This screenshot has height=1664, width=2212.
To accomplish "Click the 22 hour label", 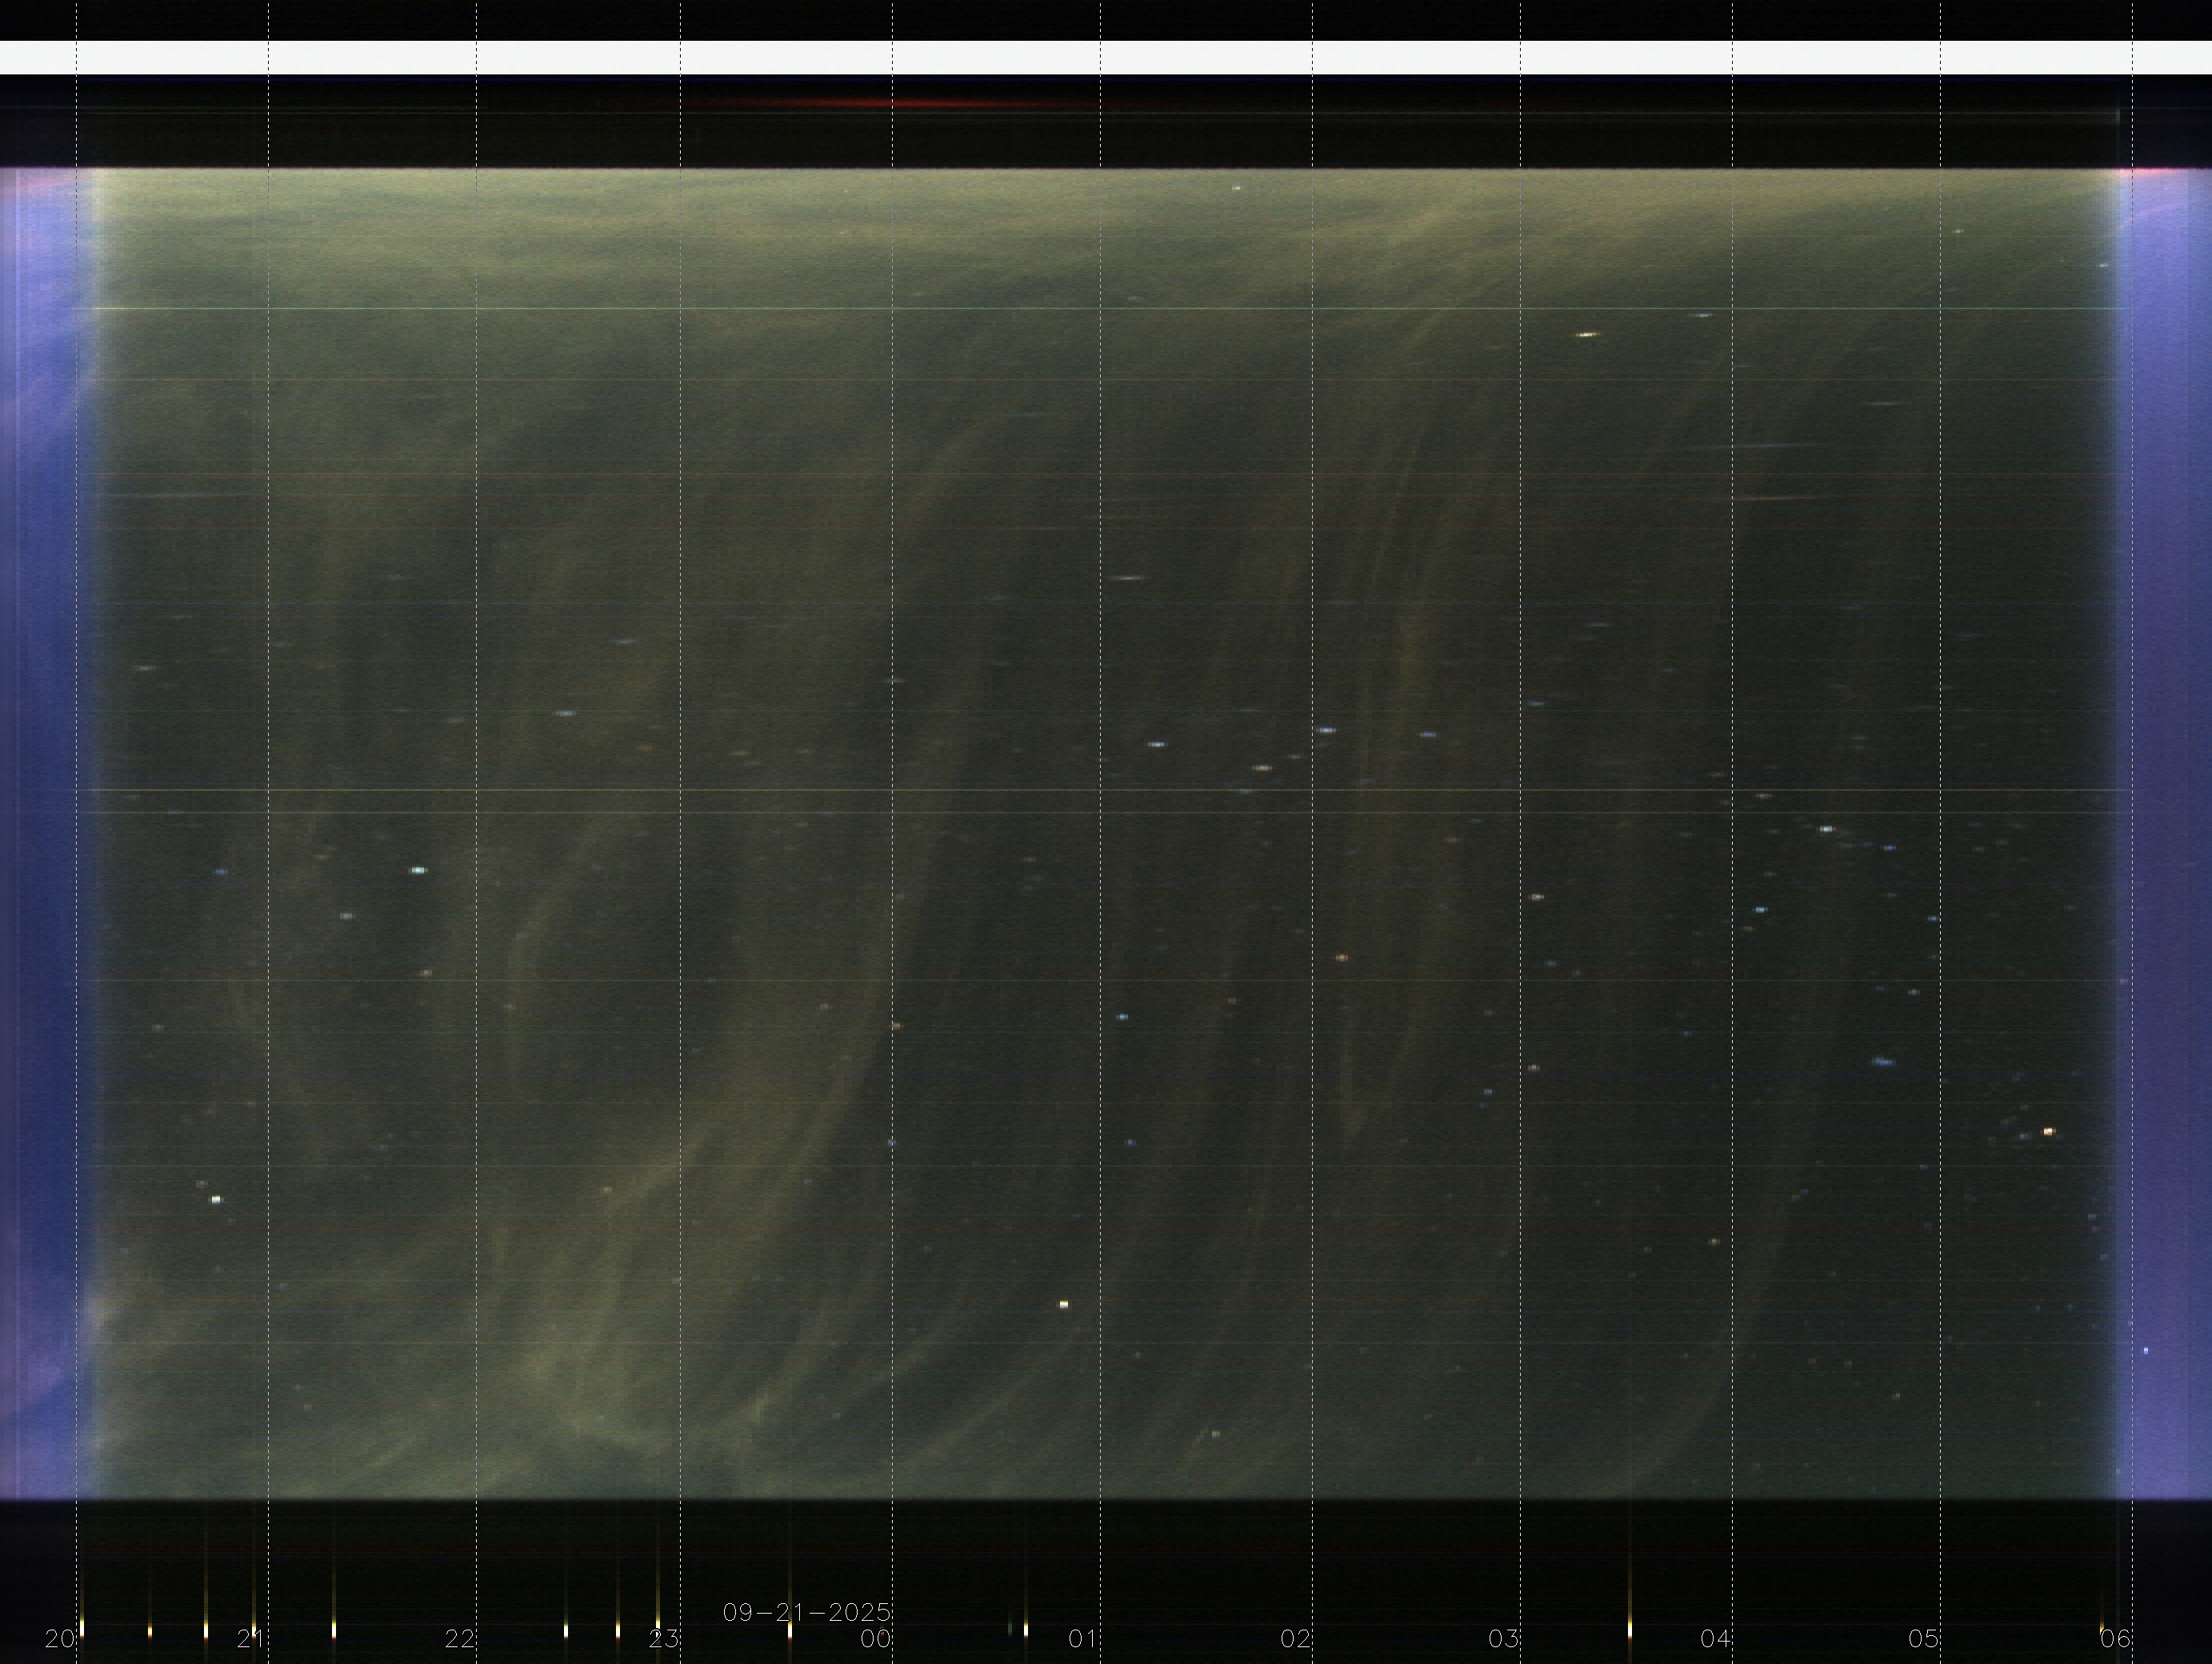I will coord(459,1639).
